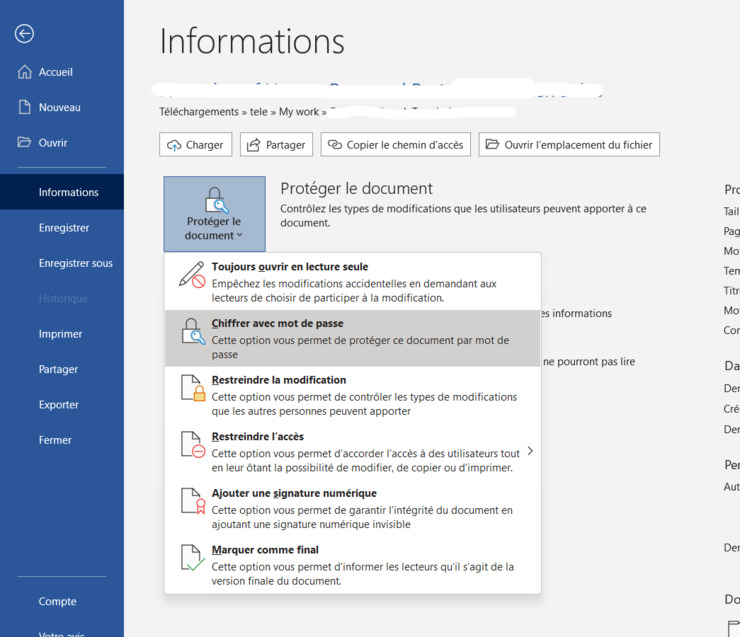Click Copier le chemin d'accès button
The width and height of the screenshot is (740, 637).
pyautogui.click(x=395, y=144)
